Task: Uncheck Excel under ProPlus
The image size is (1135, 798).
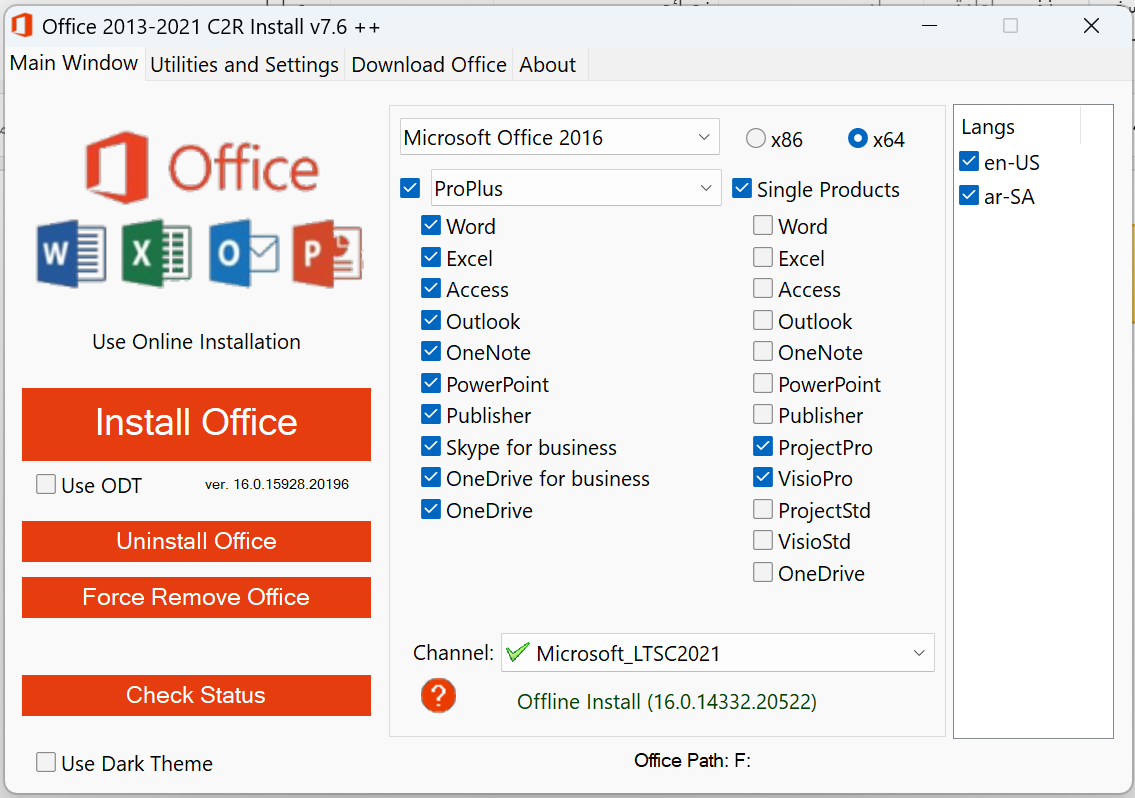Action: 431,257
